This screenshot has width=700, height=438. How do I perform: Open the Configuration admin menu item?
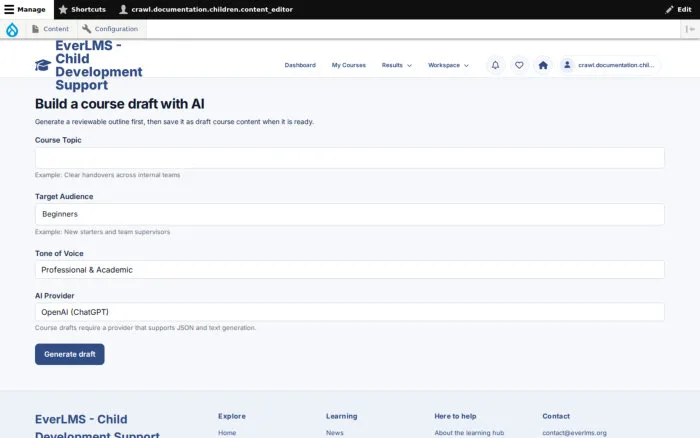point(110,29)
